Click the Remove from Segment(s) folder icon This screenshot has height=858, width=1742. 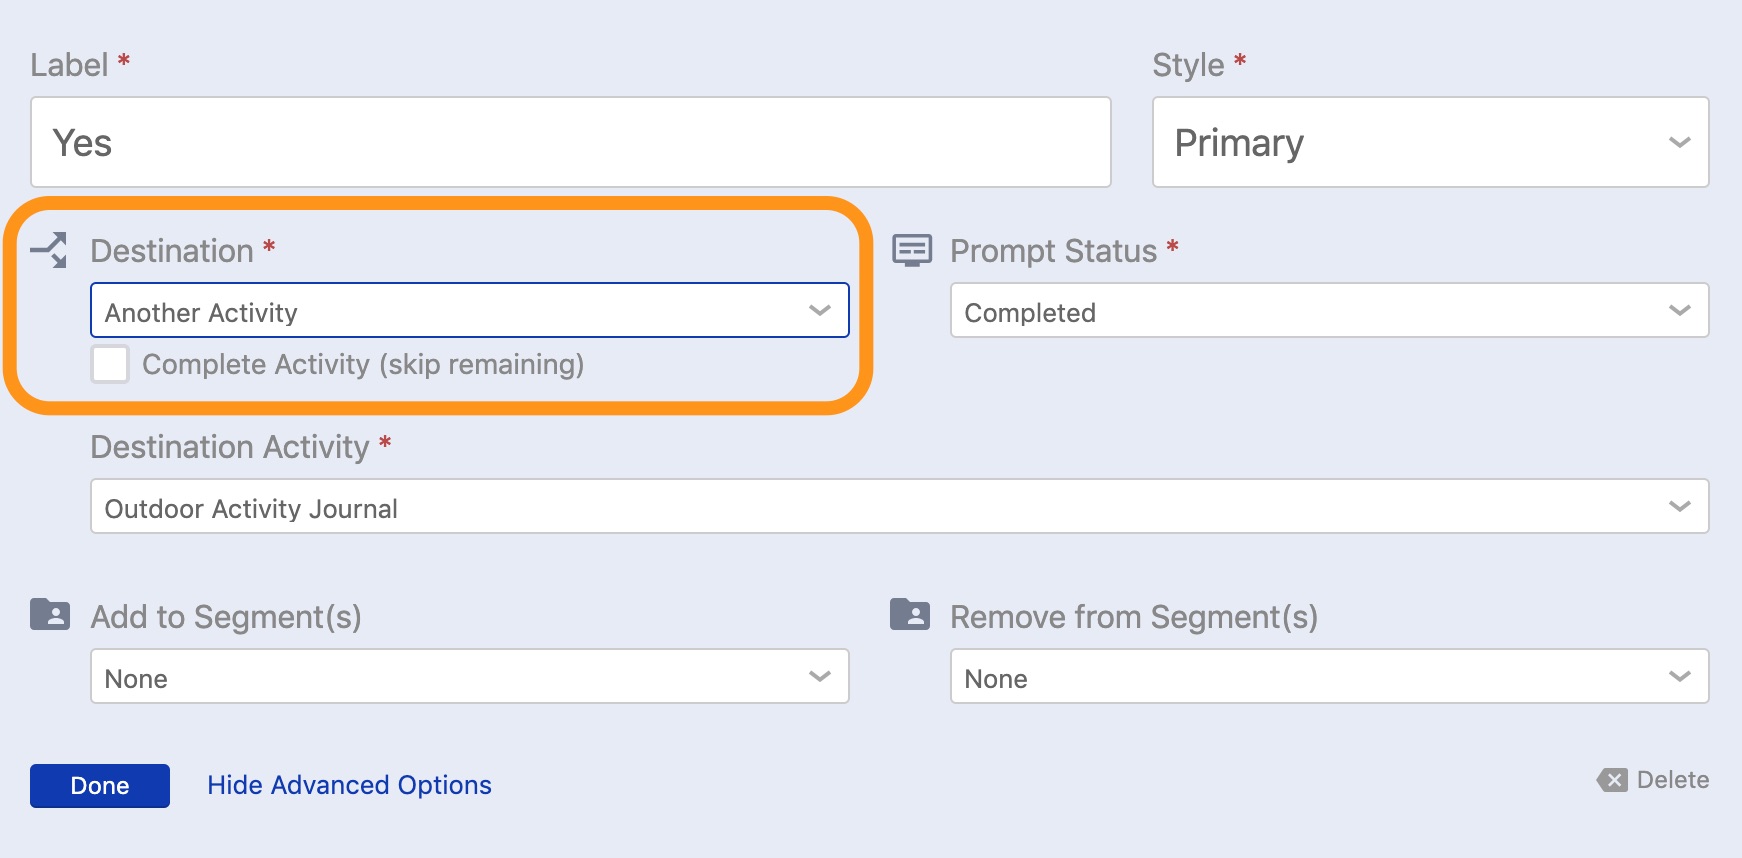pos(910,614)
